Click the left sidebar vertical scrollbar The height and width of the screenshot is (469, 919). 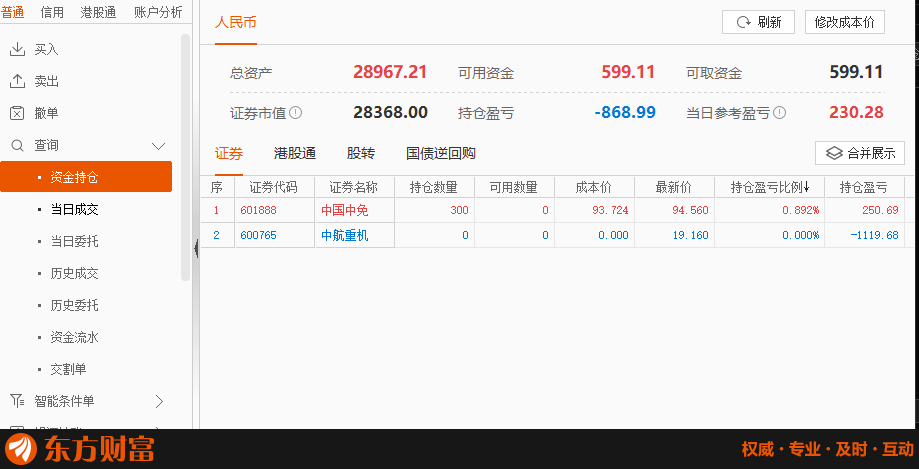tap(185, 160)
